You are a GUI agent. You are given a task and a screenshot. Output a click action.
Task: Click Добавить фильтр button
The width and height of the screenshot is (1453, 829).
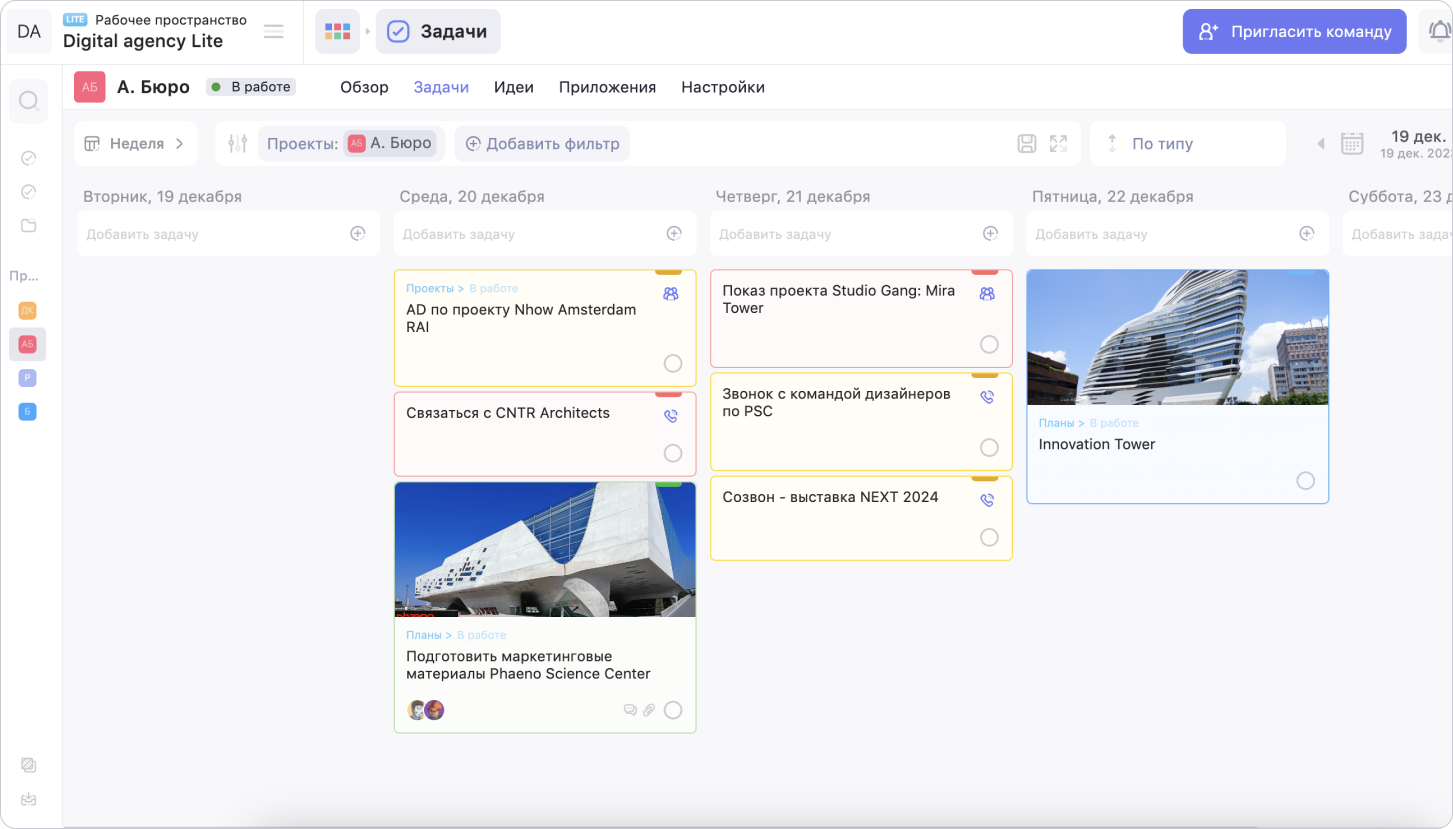542,144
